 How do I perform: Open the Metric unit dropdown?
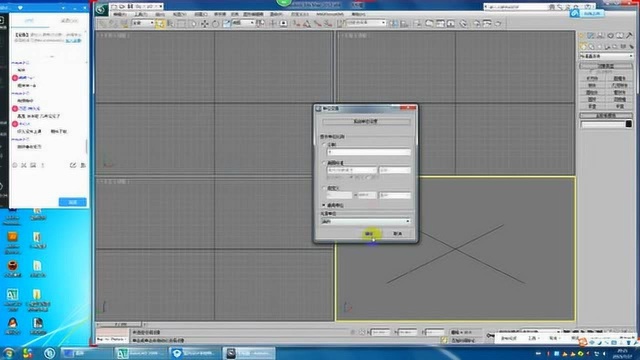pos(369,152)
